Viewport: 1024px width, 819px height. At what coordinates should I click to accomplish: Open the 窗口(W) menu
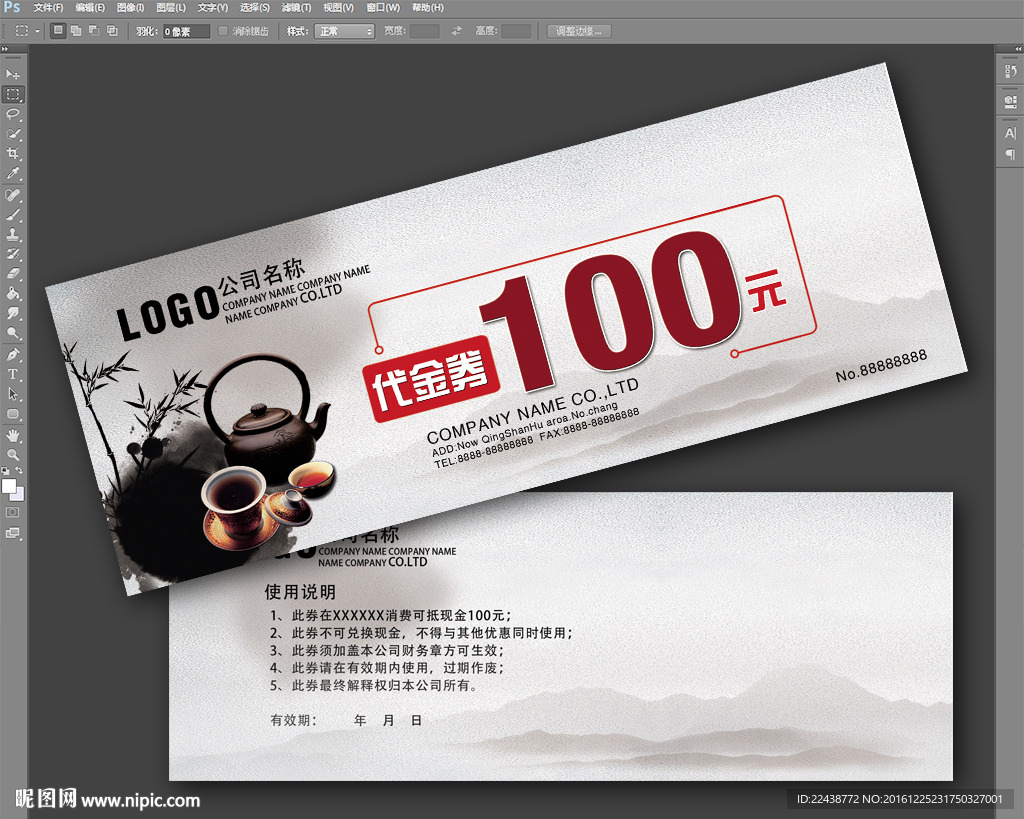(383, 8)
